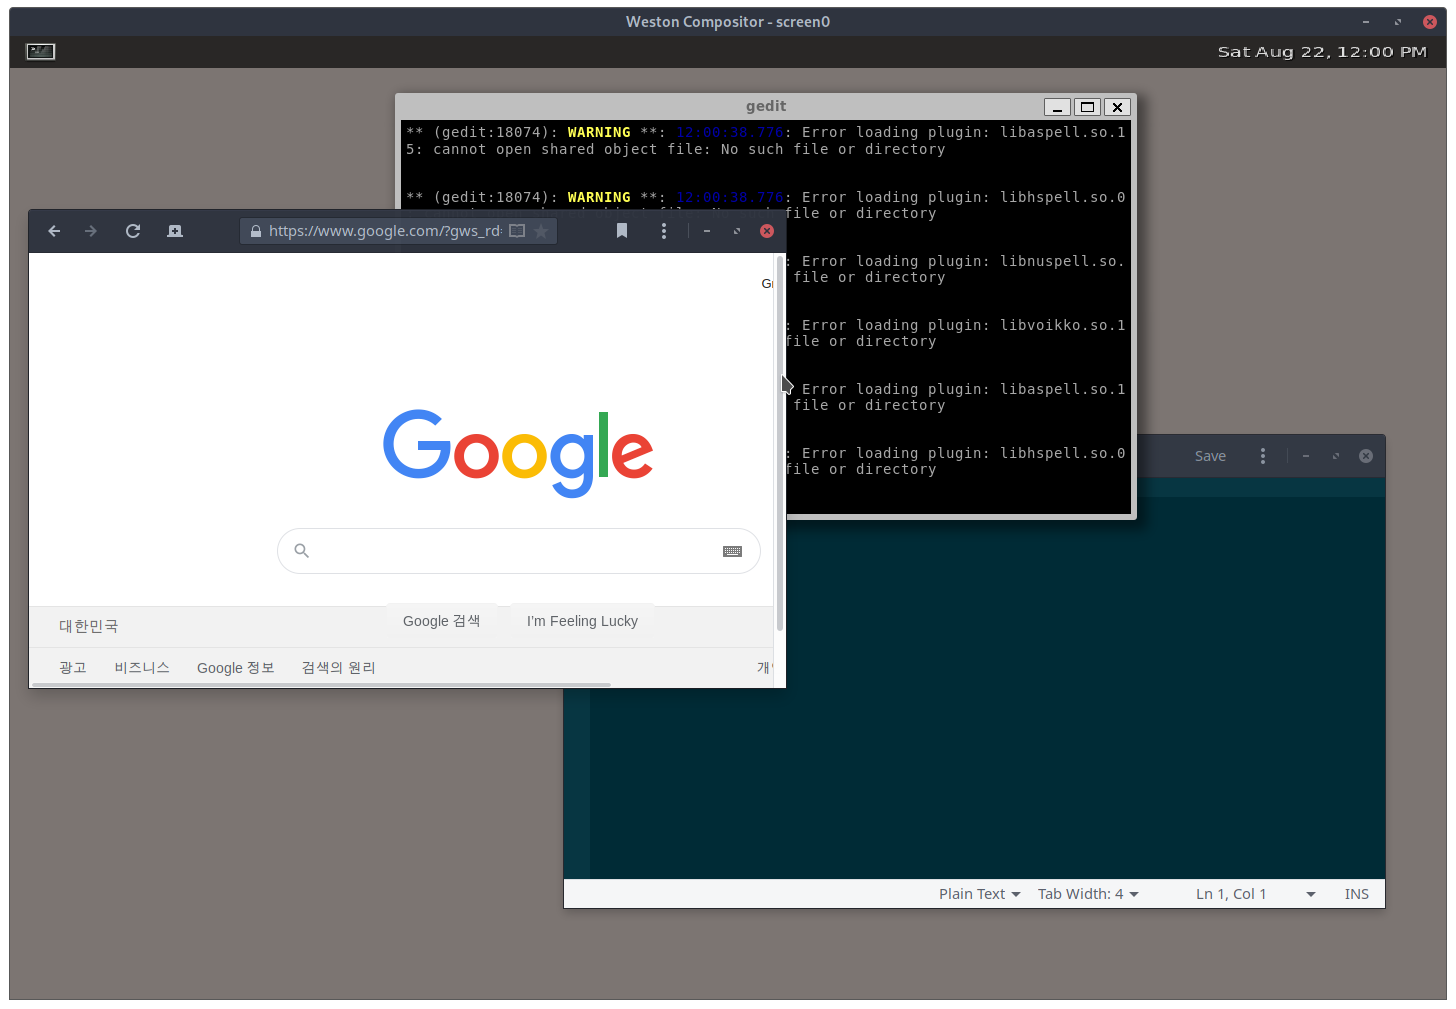
Task: Click the Google logo
Action: coord(518,453)
